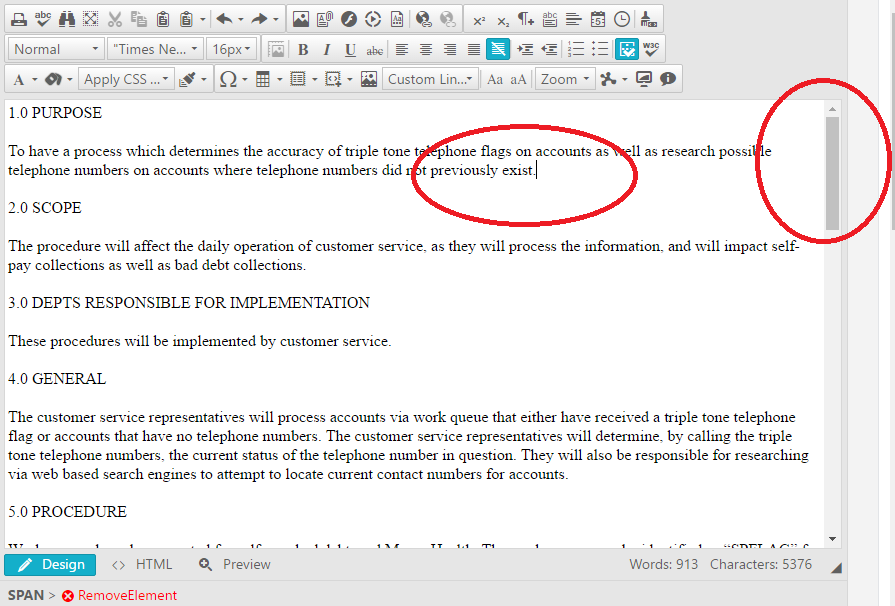
Task: Align text left
Action: tap(402, 50)
